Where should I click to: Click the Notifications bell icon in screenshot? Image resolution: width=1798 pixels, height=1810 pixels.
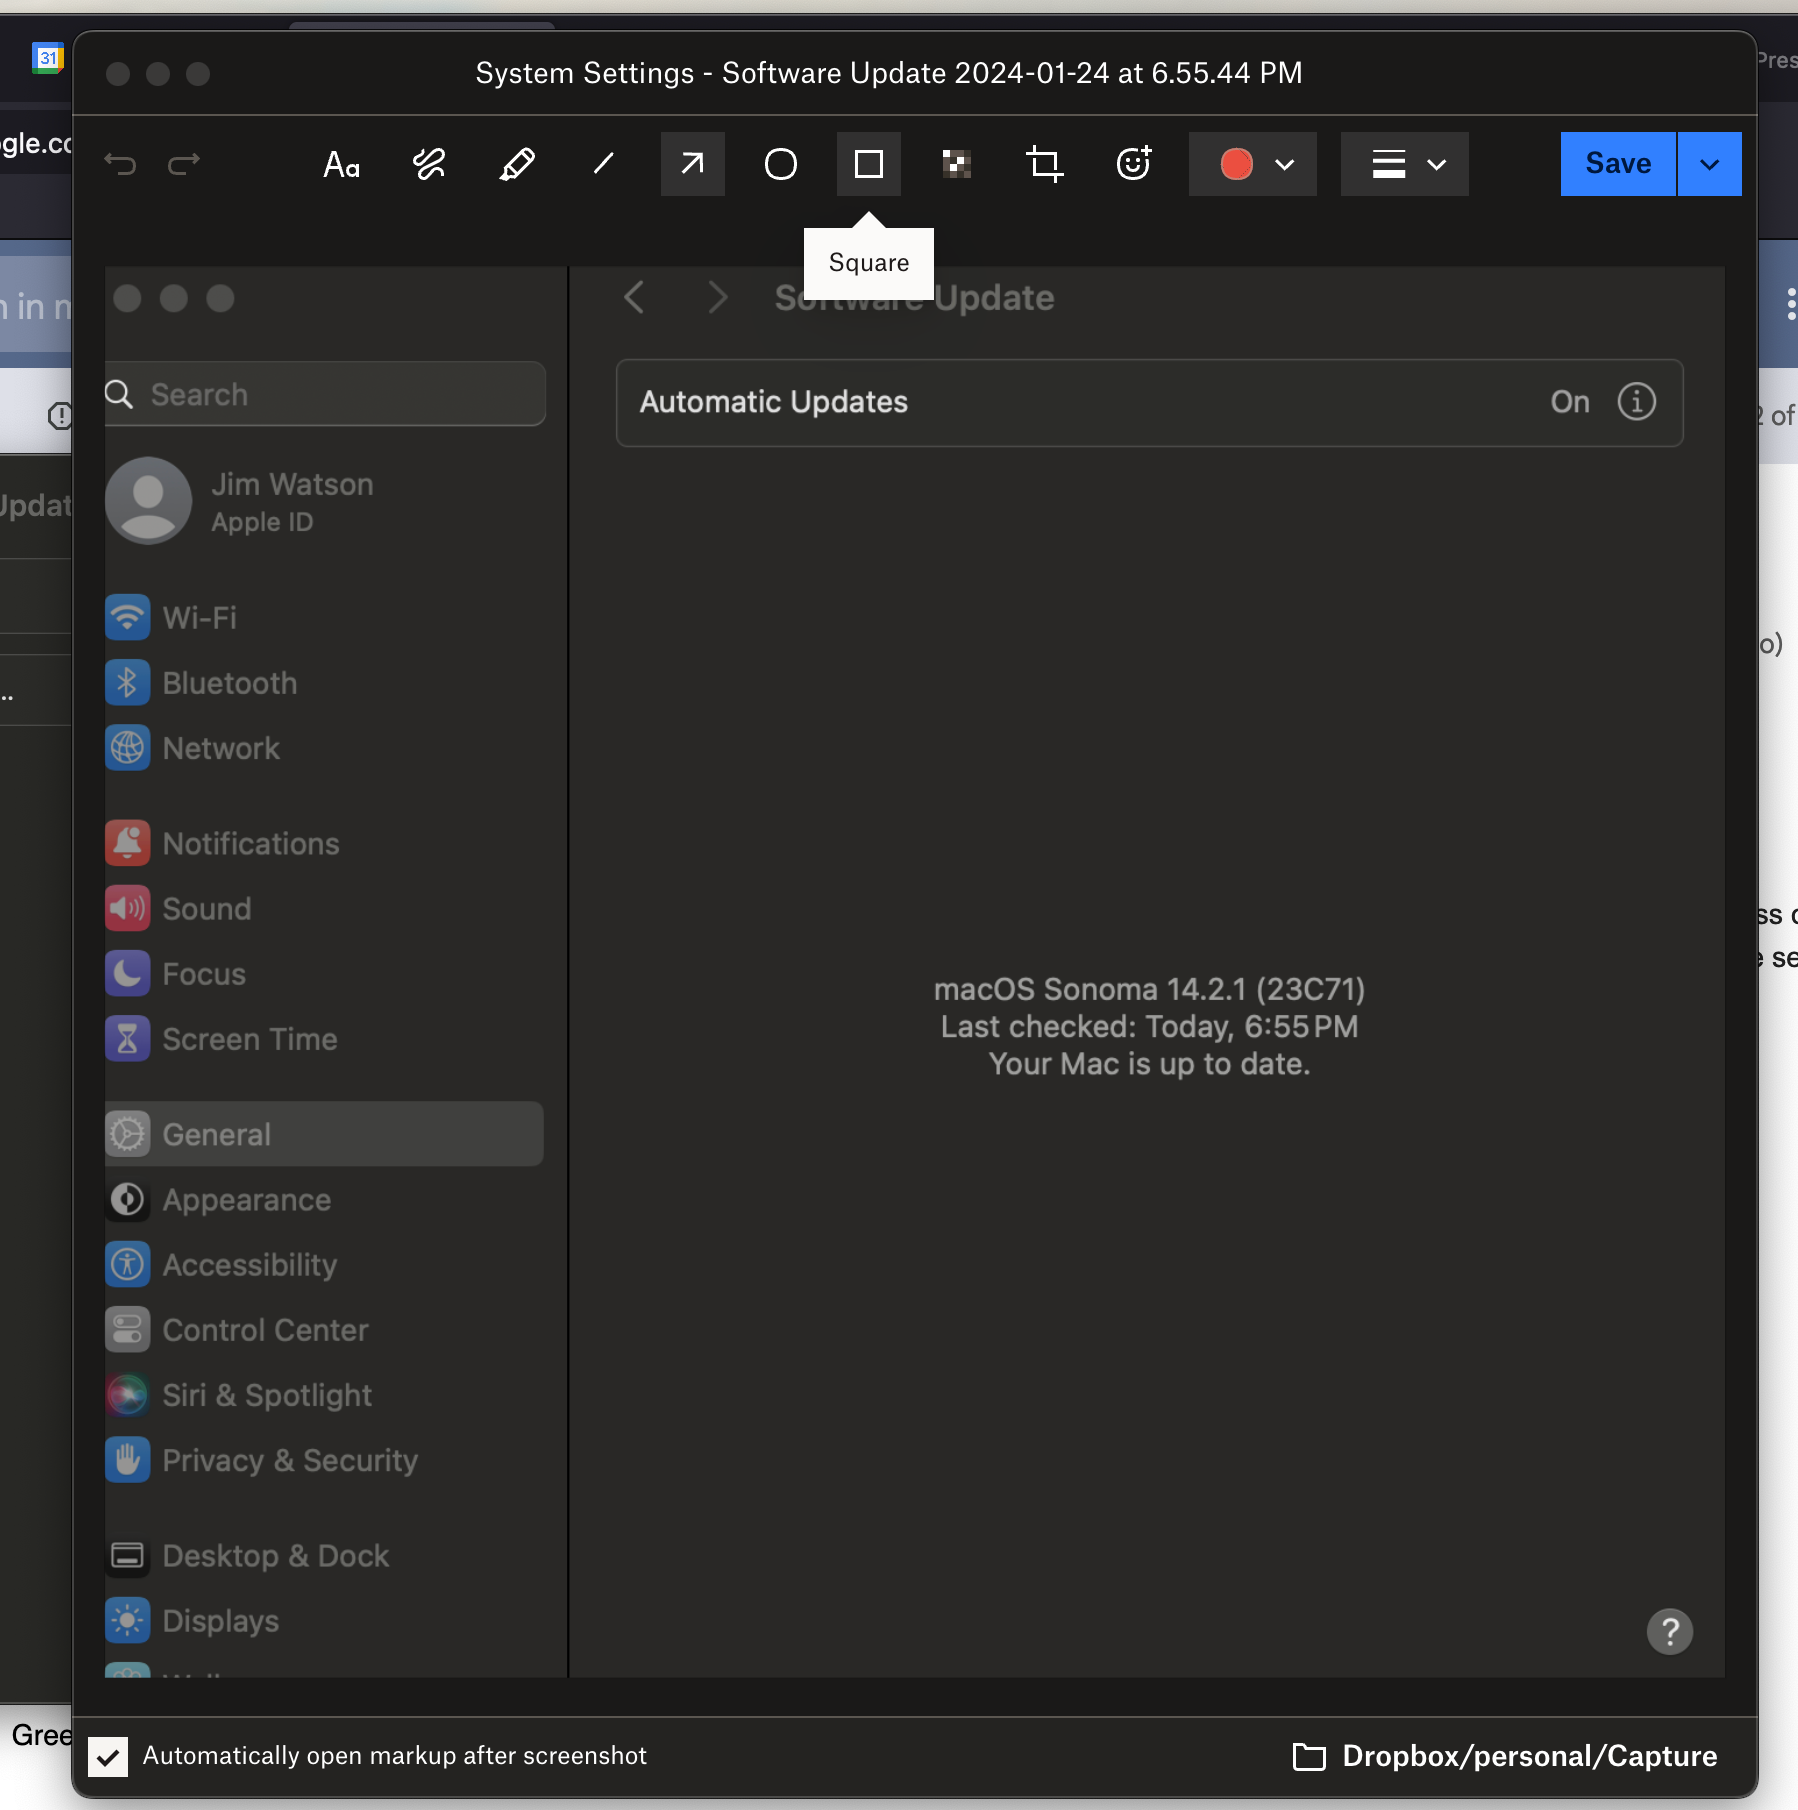[x=128, y=844]
